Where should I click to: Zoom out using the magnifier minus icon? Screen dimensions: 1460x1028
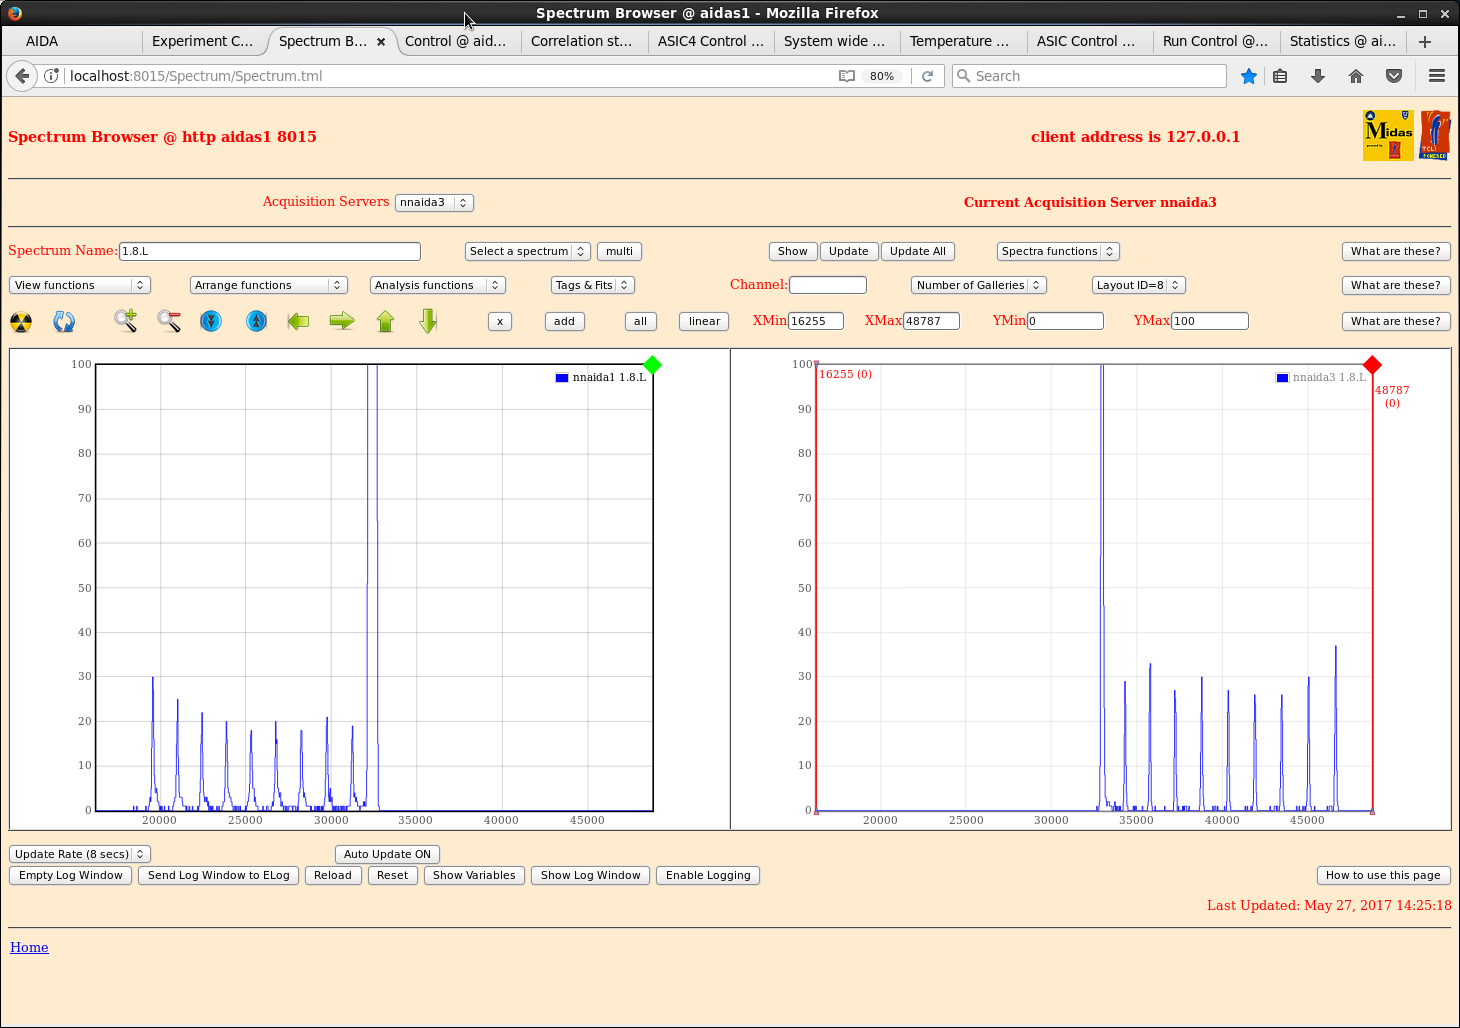[169, 321]
